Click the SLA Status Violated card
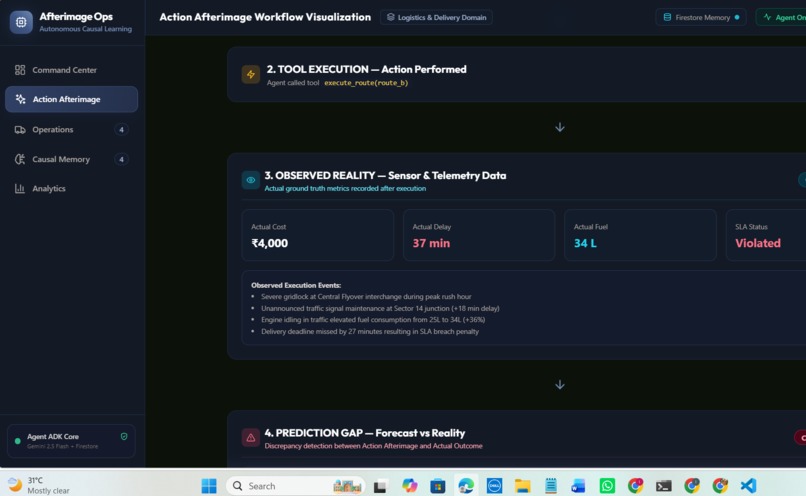806x496 pixels. click(766, 235)
